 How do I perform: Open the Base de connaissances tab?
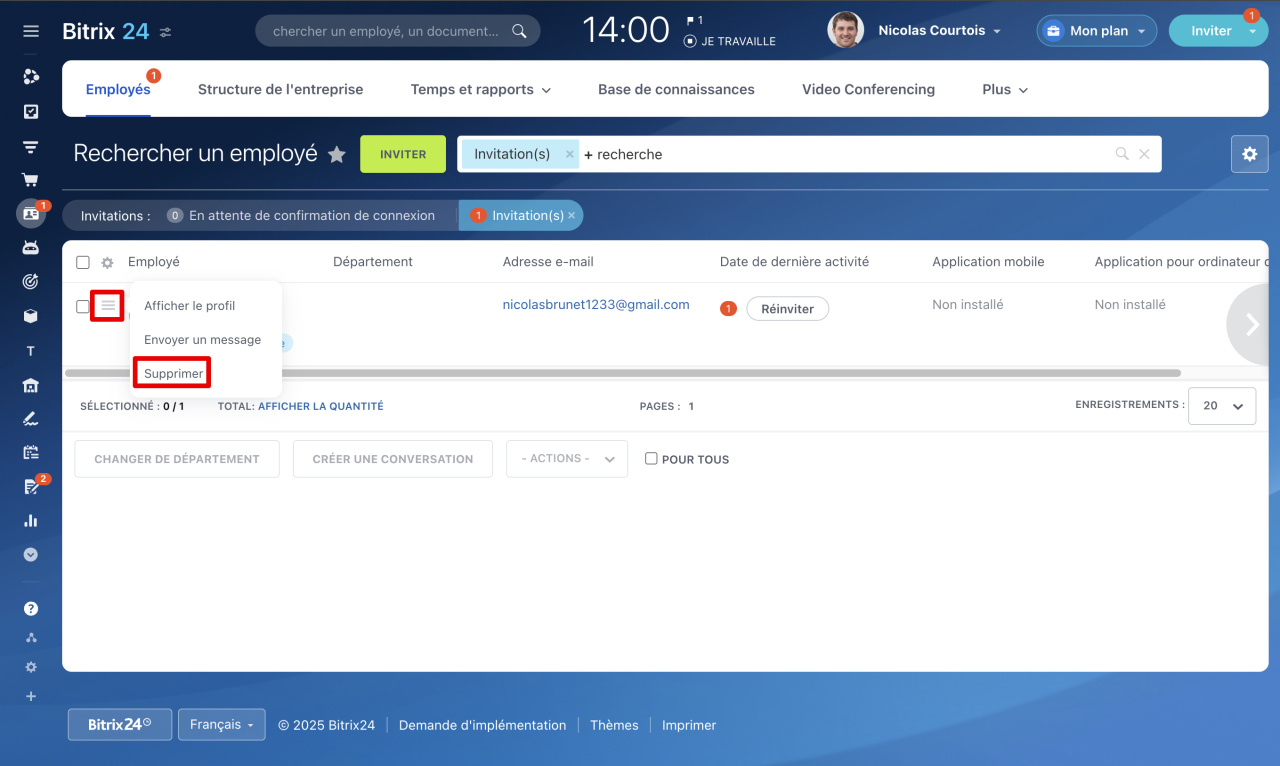[x=676, y=89]
